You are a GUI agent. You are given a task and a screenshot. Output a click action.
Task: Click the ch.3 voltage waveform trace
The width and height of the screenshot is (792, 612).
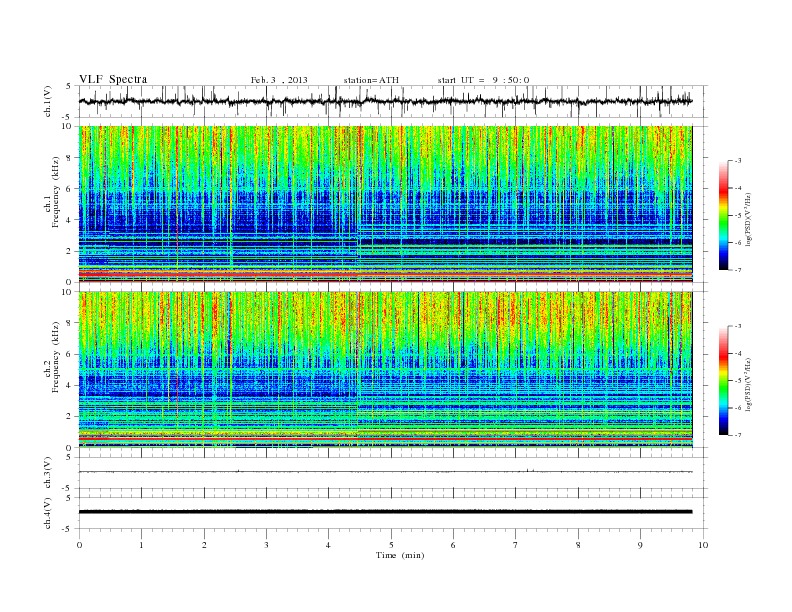[385, 472]
